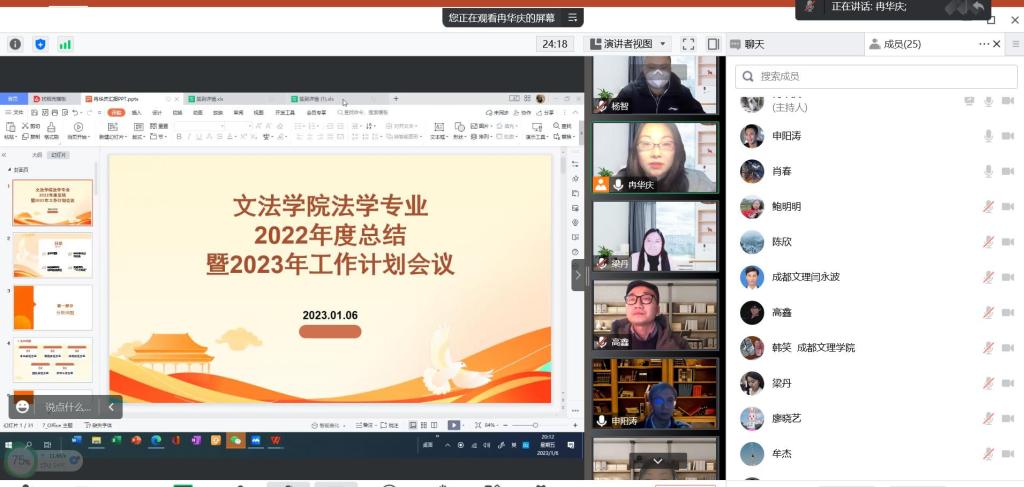
Task: Click the emoji smiley icon
Action: (x=23, y=407)
